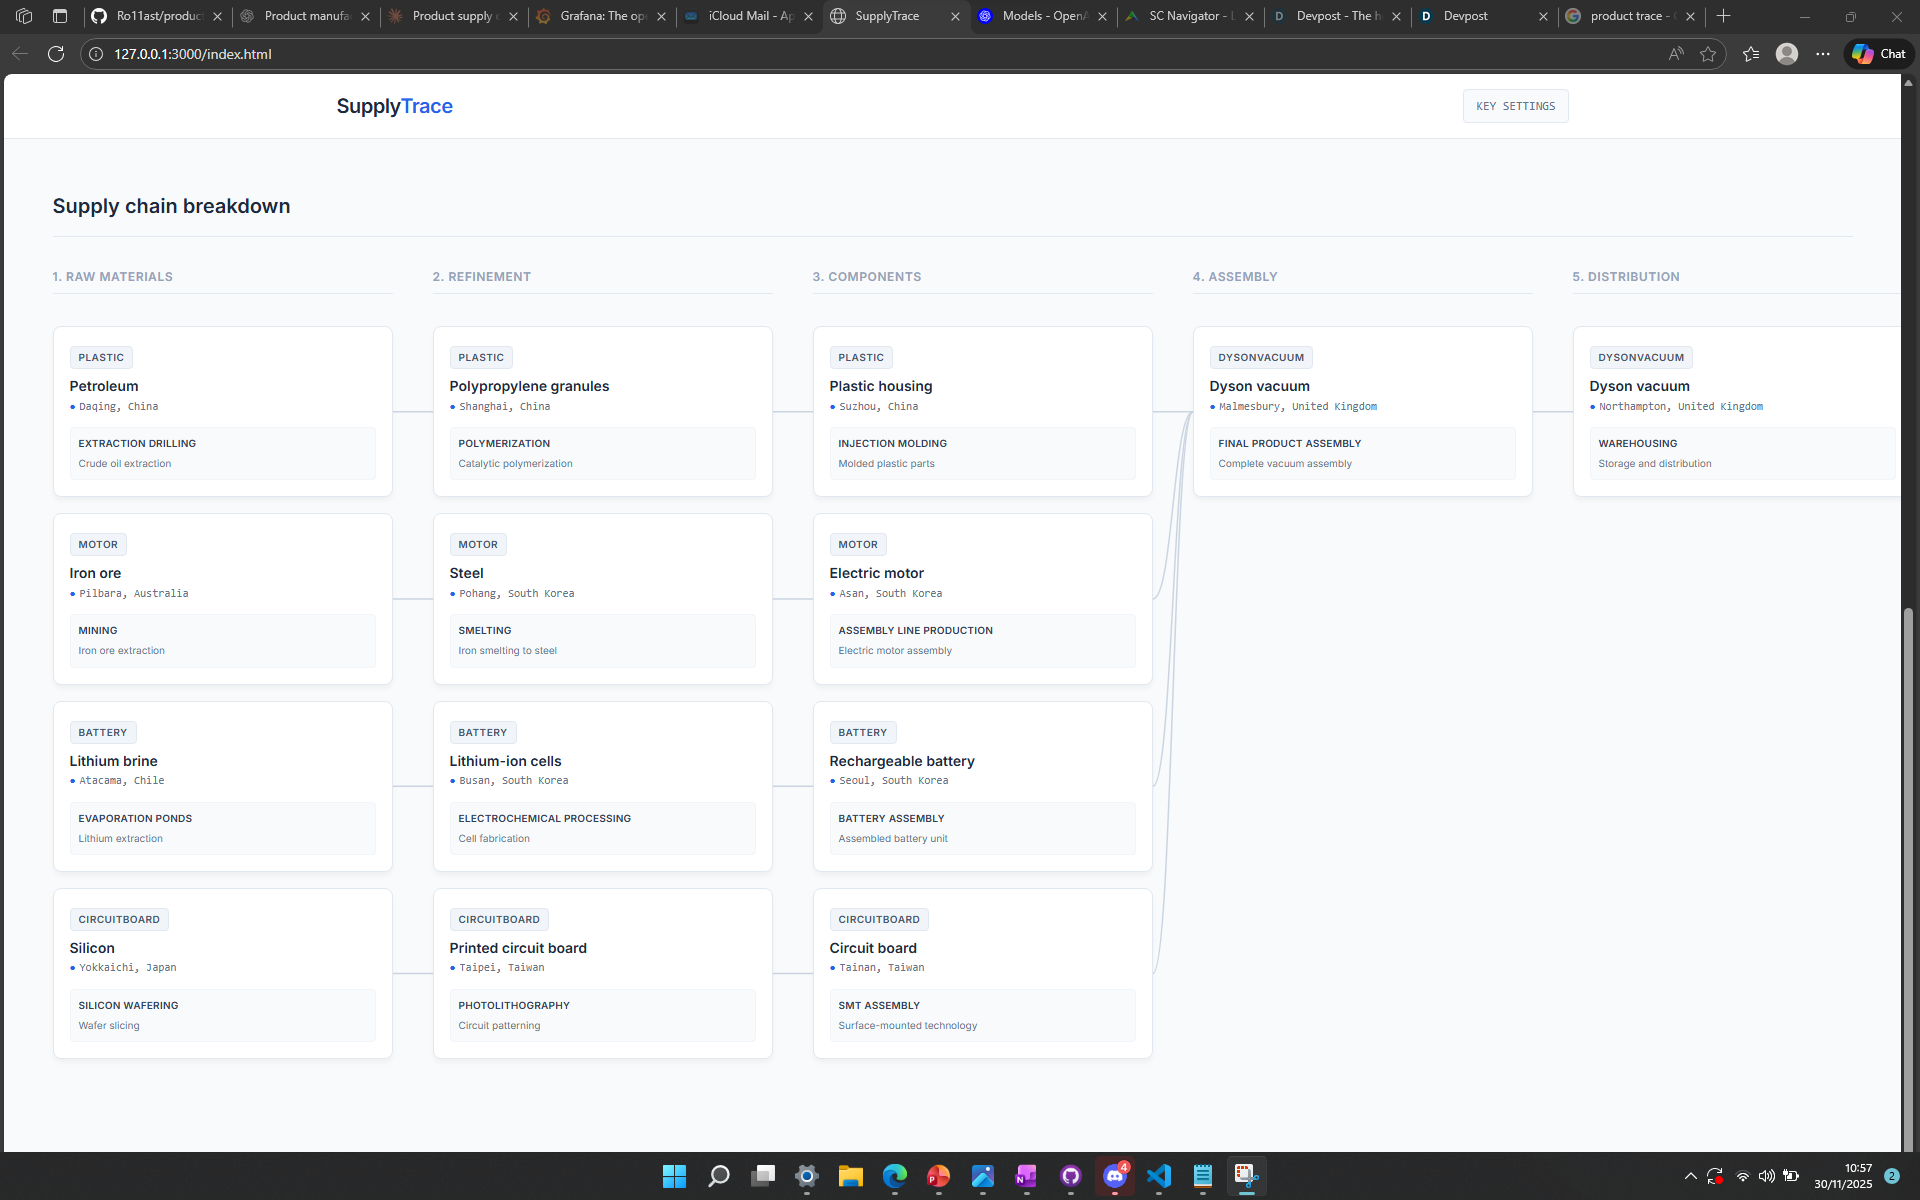Open new browser tab plus button
Viewport: 1920px width, 1200px height.
tap(1723, 16)
